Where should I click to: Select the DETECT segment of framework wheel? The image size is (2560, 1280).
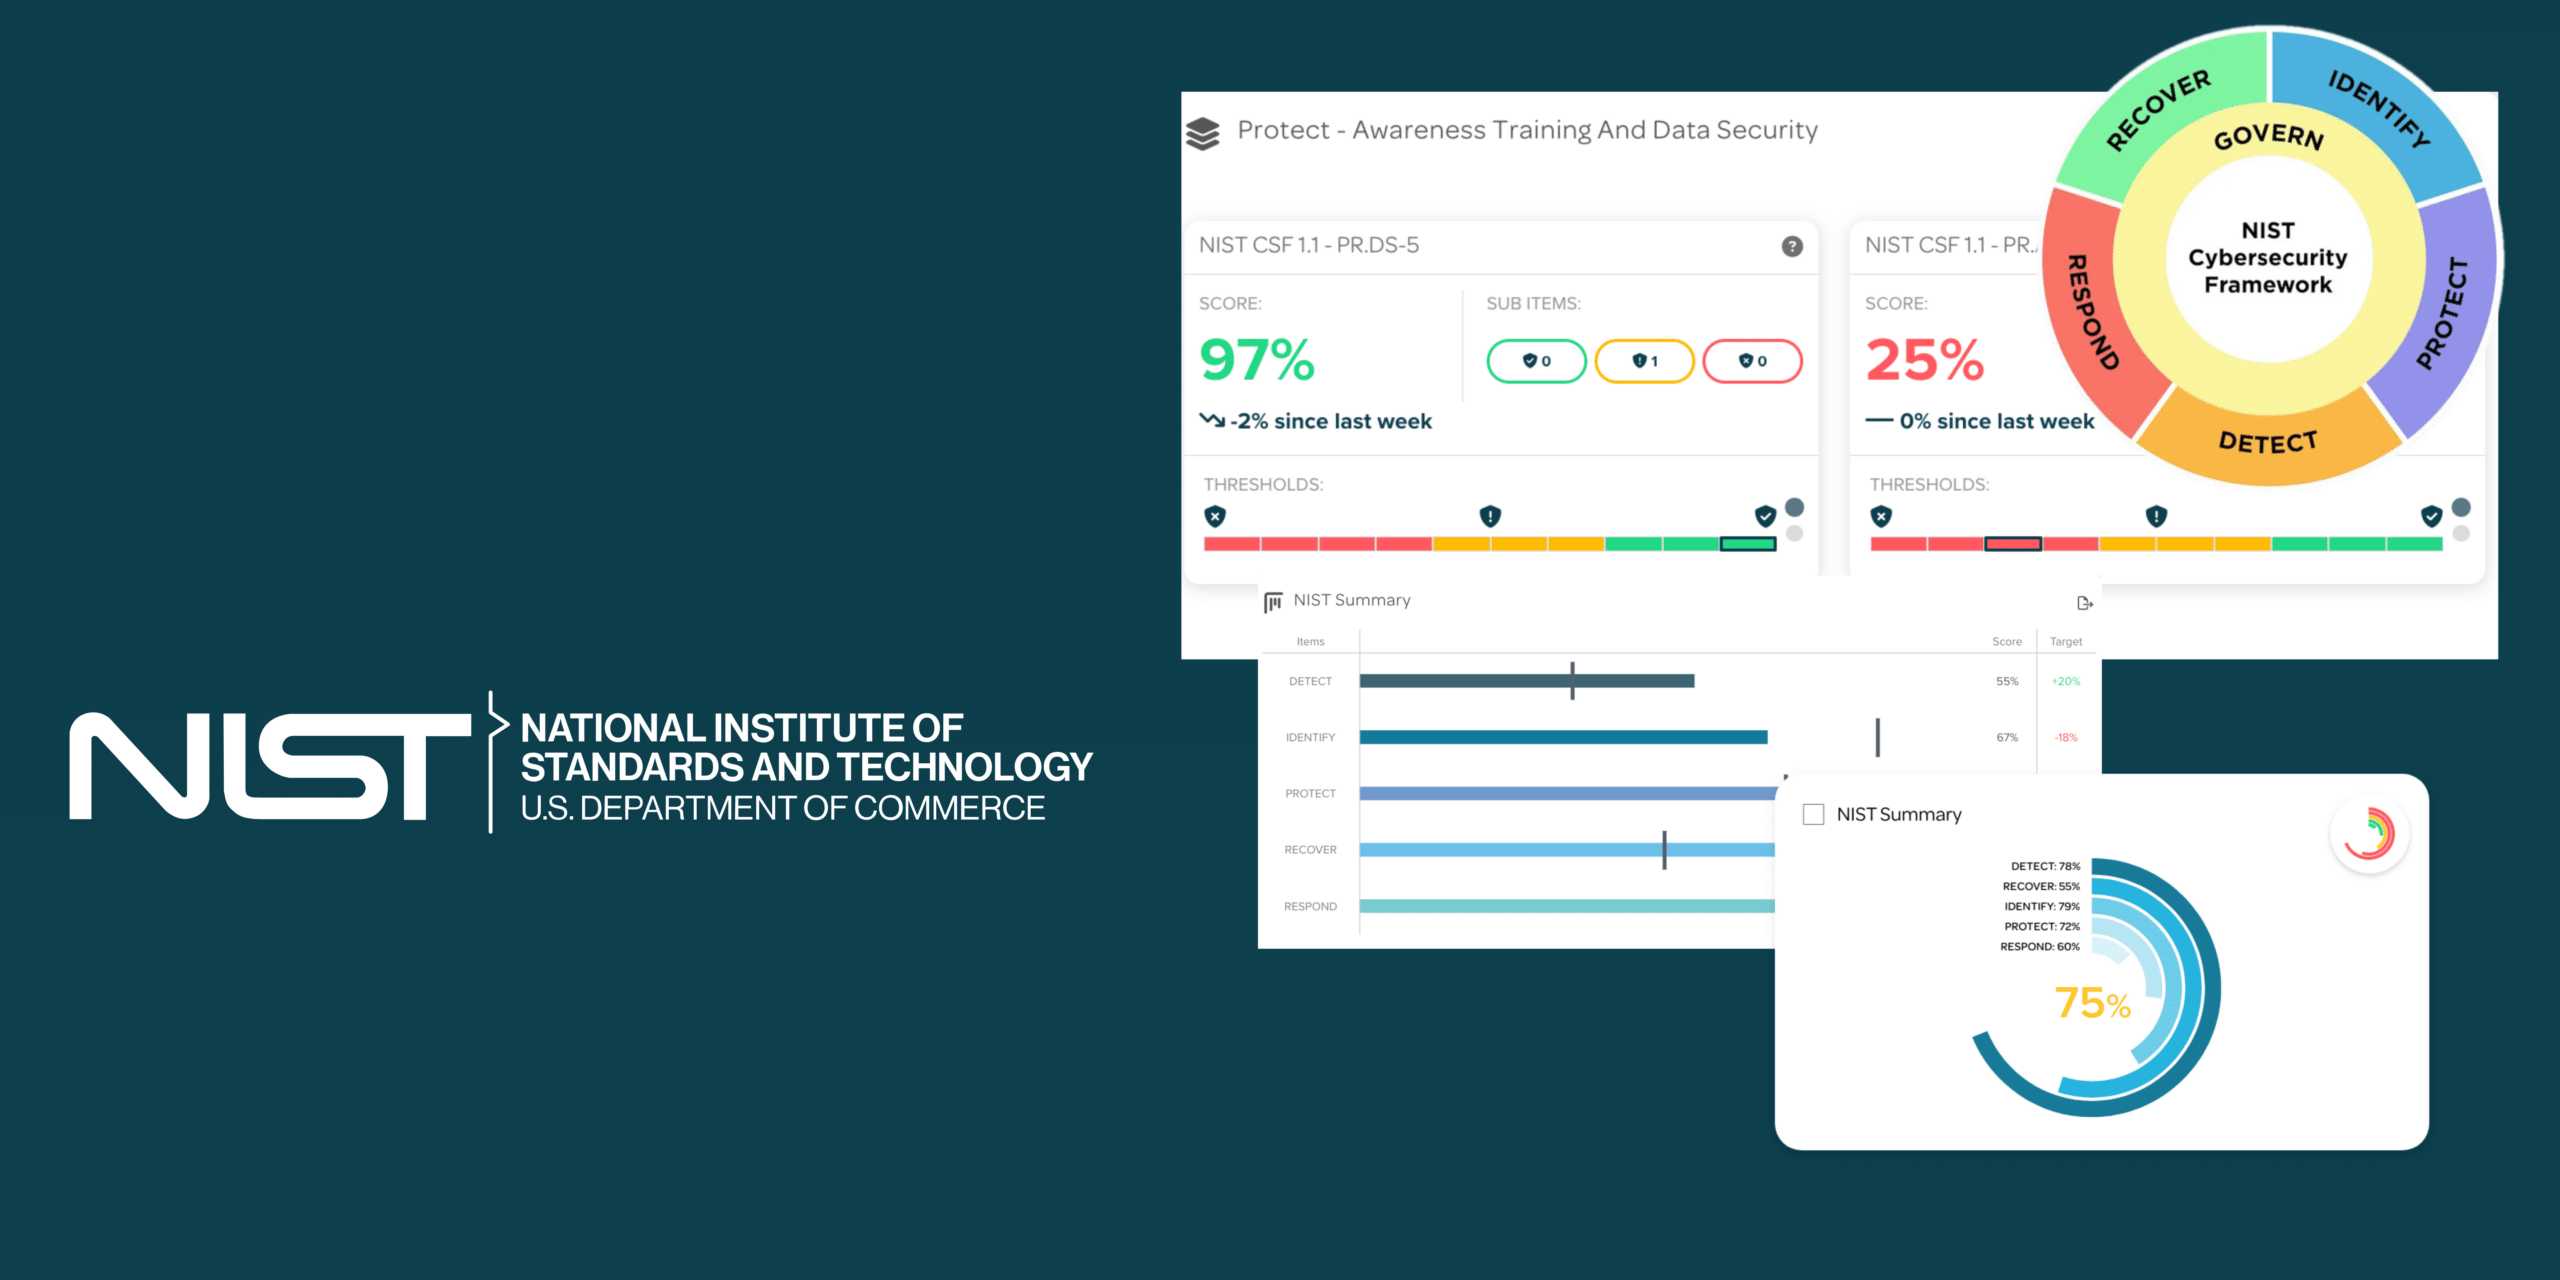[2267, 442]
